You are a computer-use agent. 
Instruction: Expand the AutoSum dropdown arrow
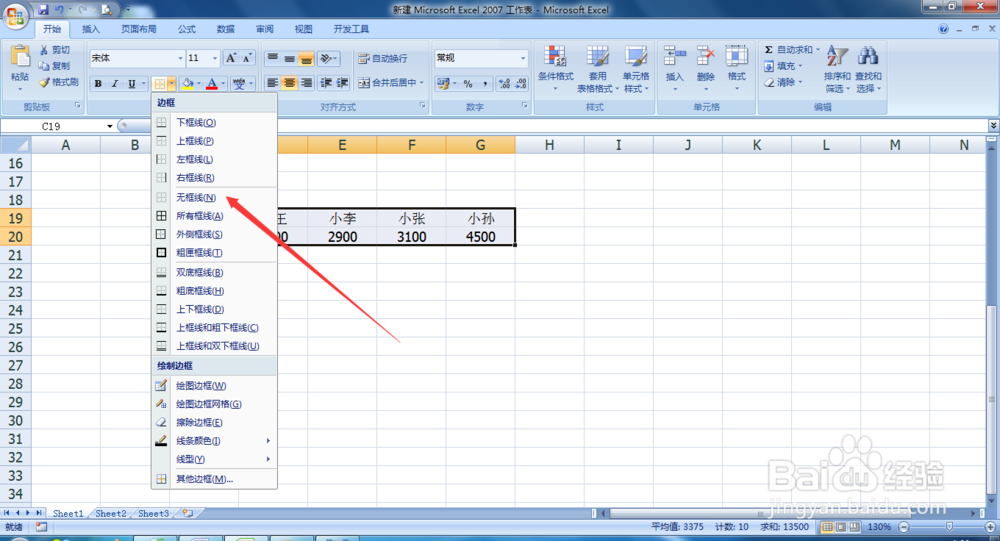818,49
